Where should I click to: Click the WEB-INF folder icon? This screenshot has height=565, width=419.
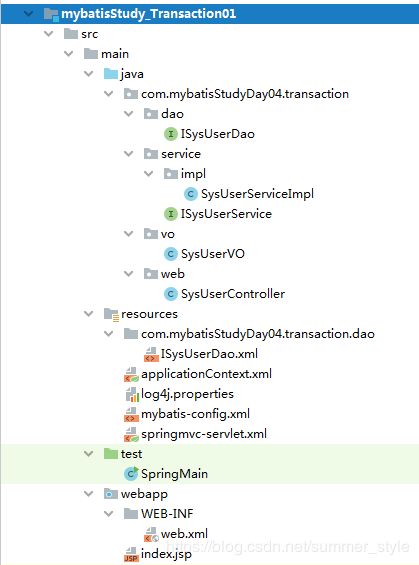click(131, 514)
